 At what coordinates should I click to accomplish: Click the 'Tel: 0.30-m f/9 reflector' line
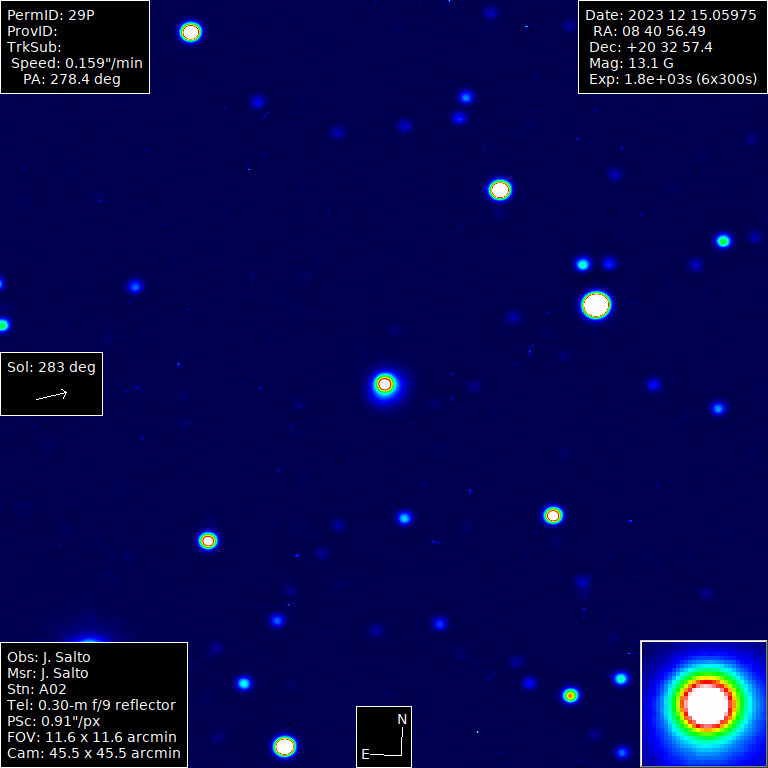tap(91, 705)
